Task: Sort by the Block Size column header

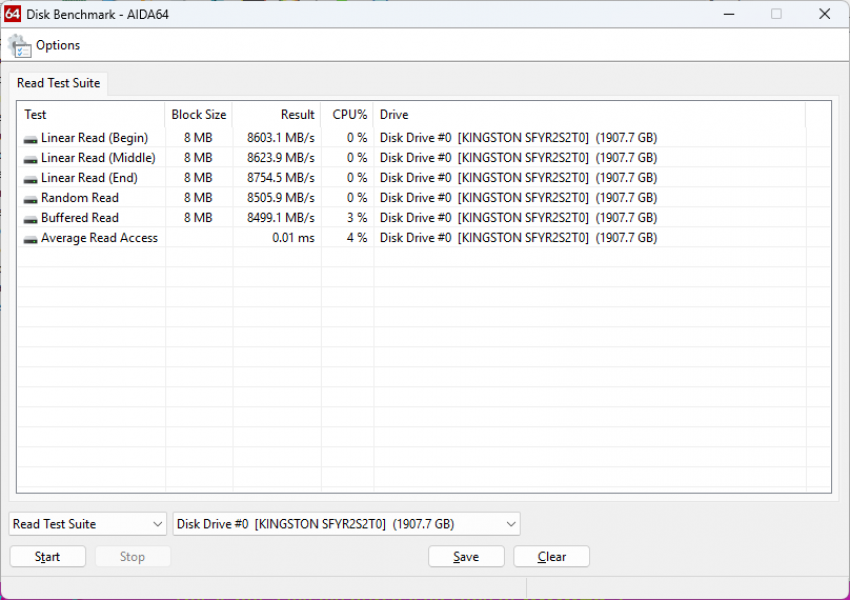Action: (198, 114)
